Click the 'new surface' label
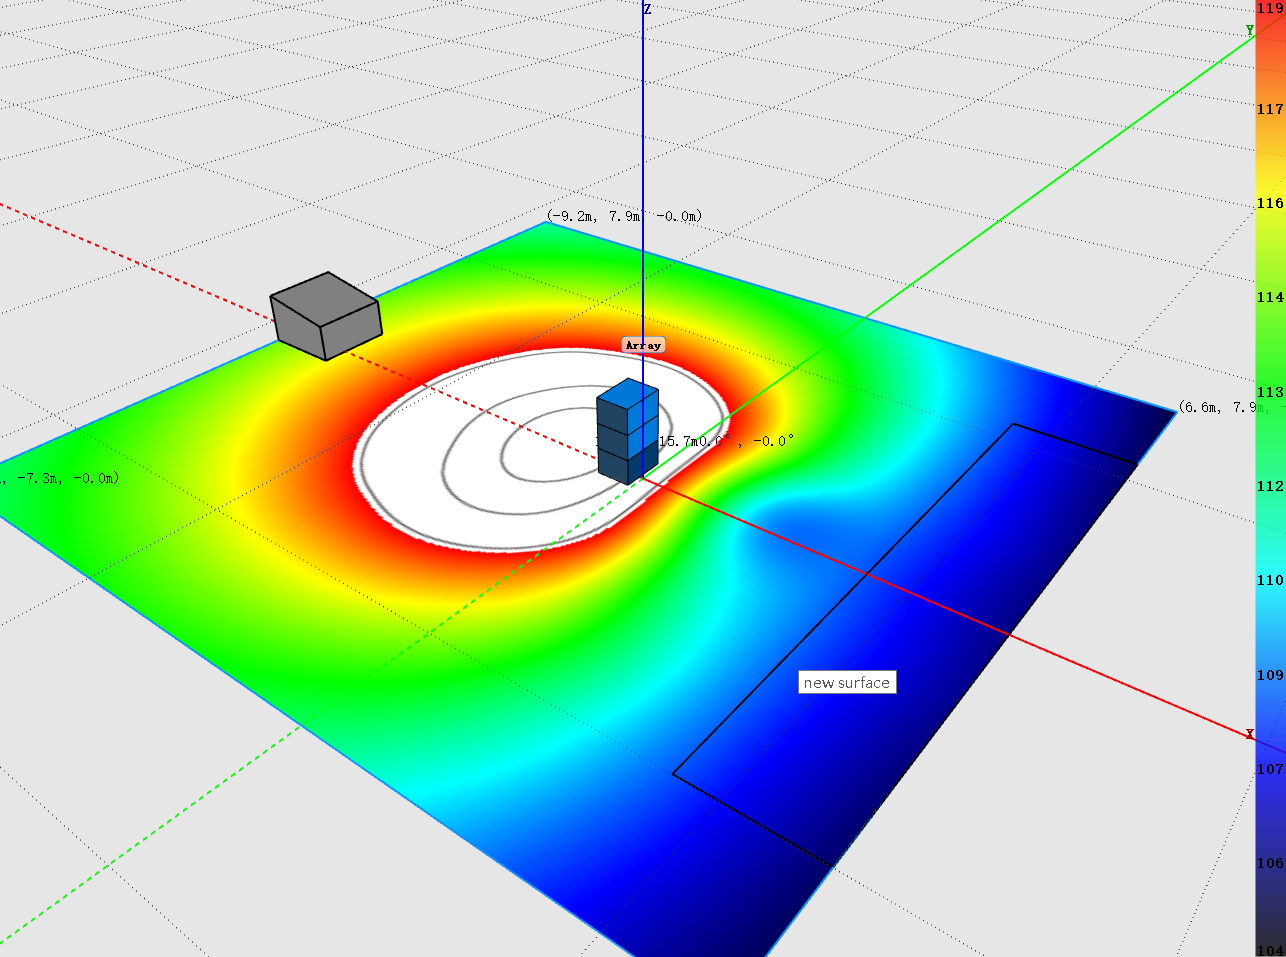Viewport: 1286px width, 957px height. point(846,682)
